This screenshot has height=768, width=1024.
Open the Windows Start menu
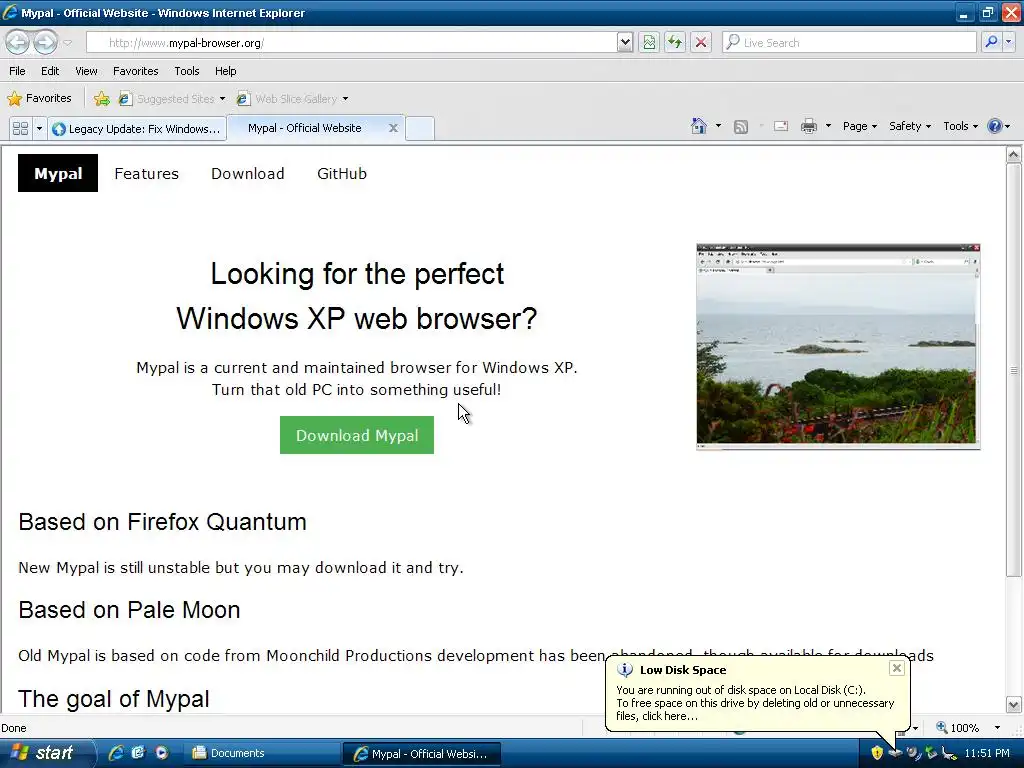tap(44, 753)
